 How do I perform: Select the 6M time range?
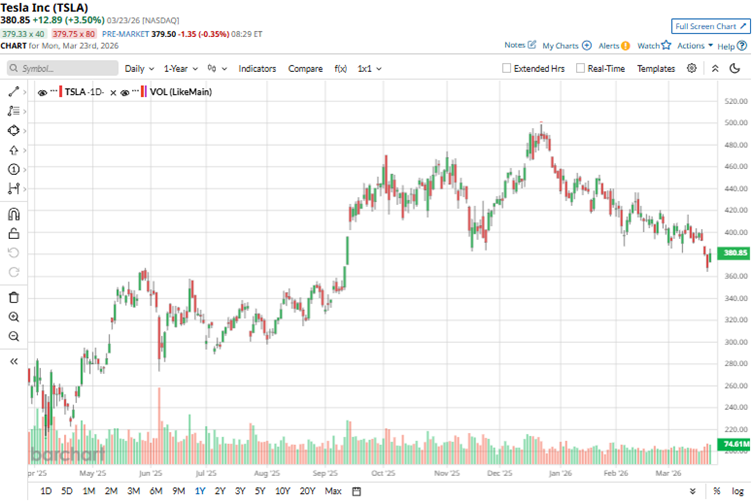click(155, 491)
